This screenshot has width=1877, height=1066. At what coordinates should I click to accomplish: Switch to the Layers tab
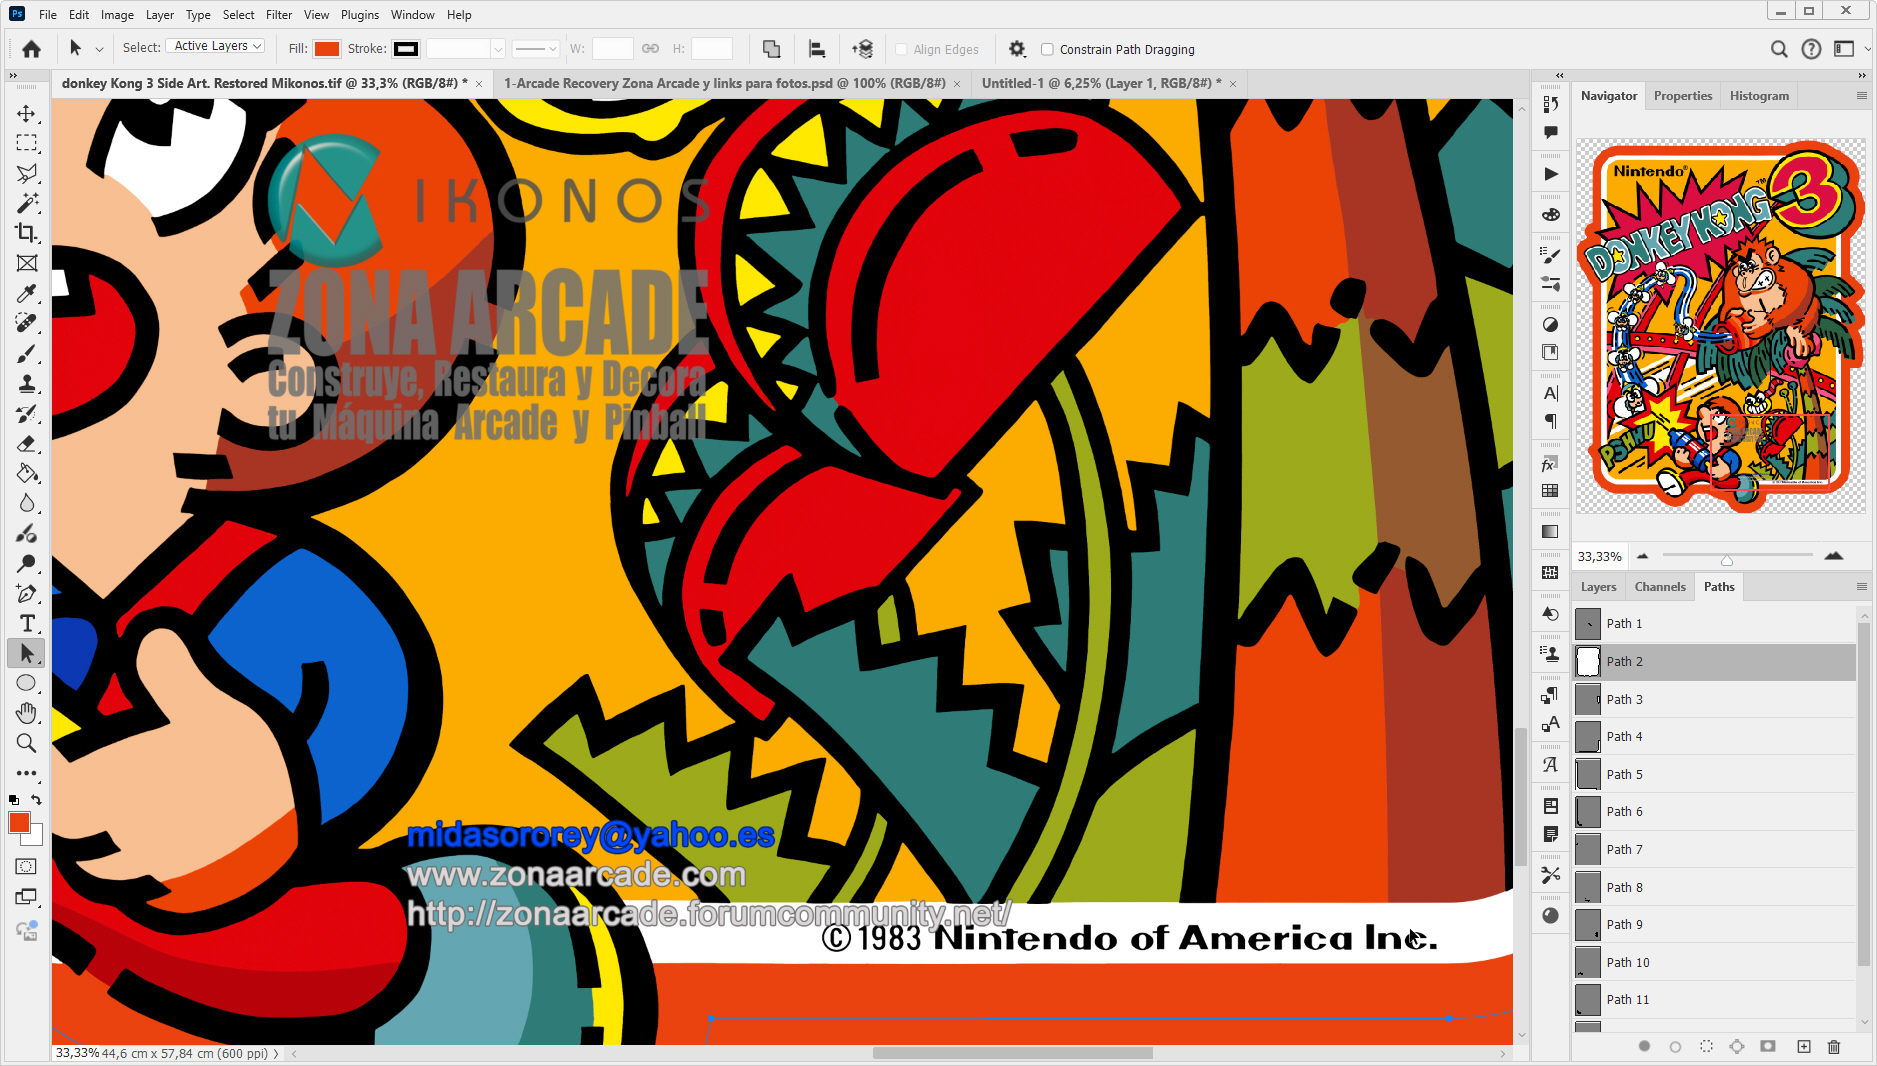(1598, 587)
